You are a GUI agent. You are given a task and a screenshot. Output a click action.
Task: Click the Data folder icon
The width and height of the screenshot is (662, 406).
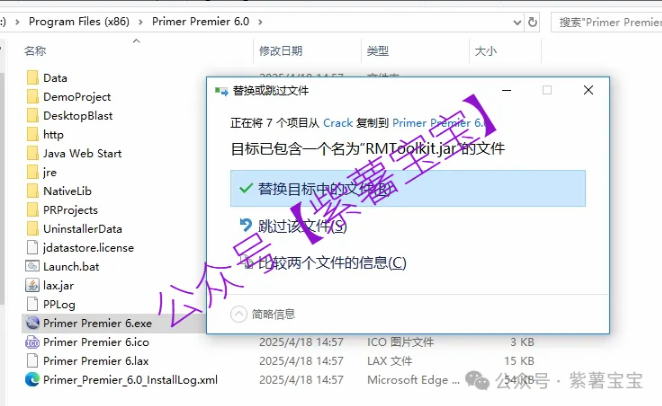tap(31, 77)
